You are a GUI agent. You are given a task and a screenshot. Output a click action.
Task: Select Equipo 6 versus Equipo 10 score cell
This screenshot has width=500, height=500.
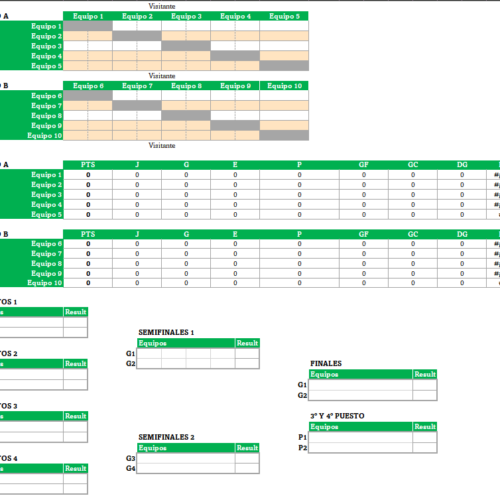coord(284,95)
